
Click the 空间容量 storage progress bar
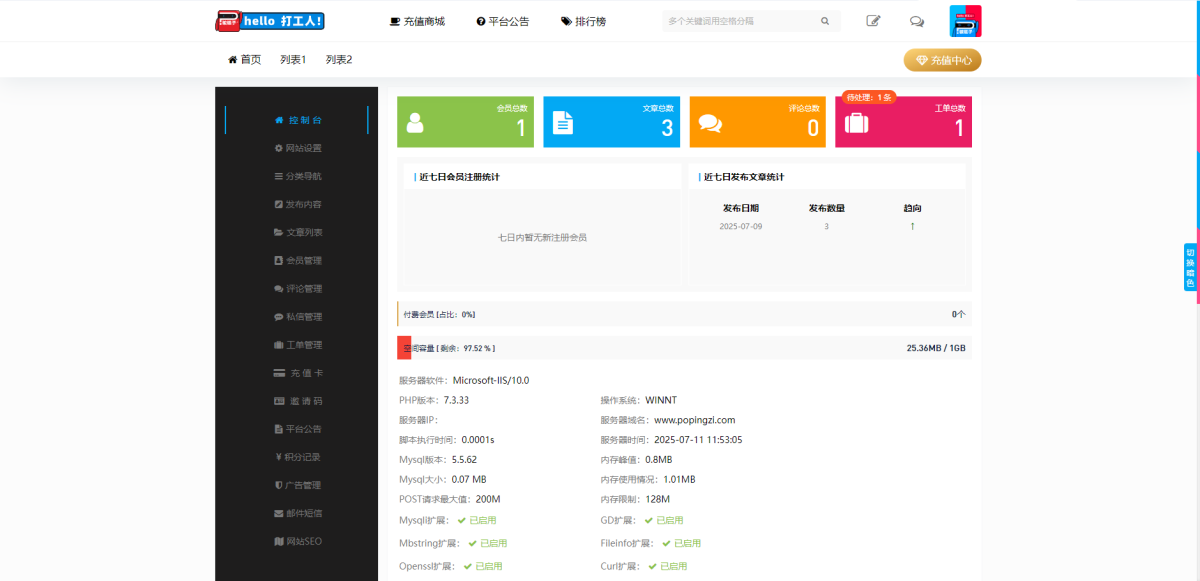click(x=684, y=348)
